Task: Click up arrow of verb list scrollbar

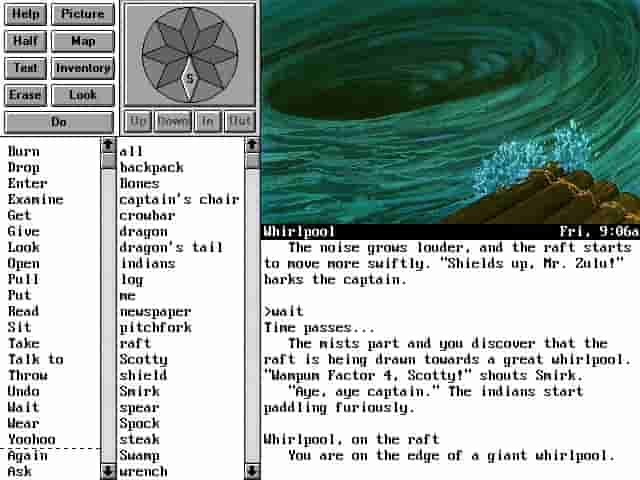Action: coord(108,145)
